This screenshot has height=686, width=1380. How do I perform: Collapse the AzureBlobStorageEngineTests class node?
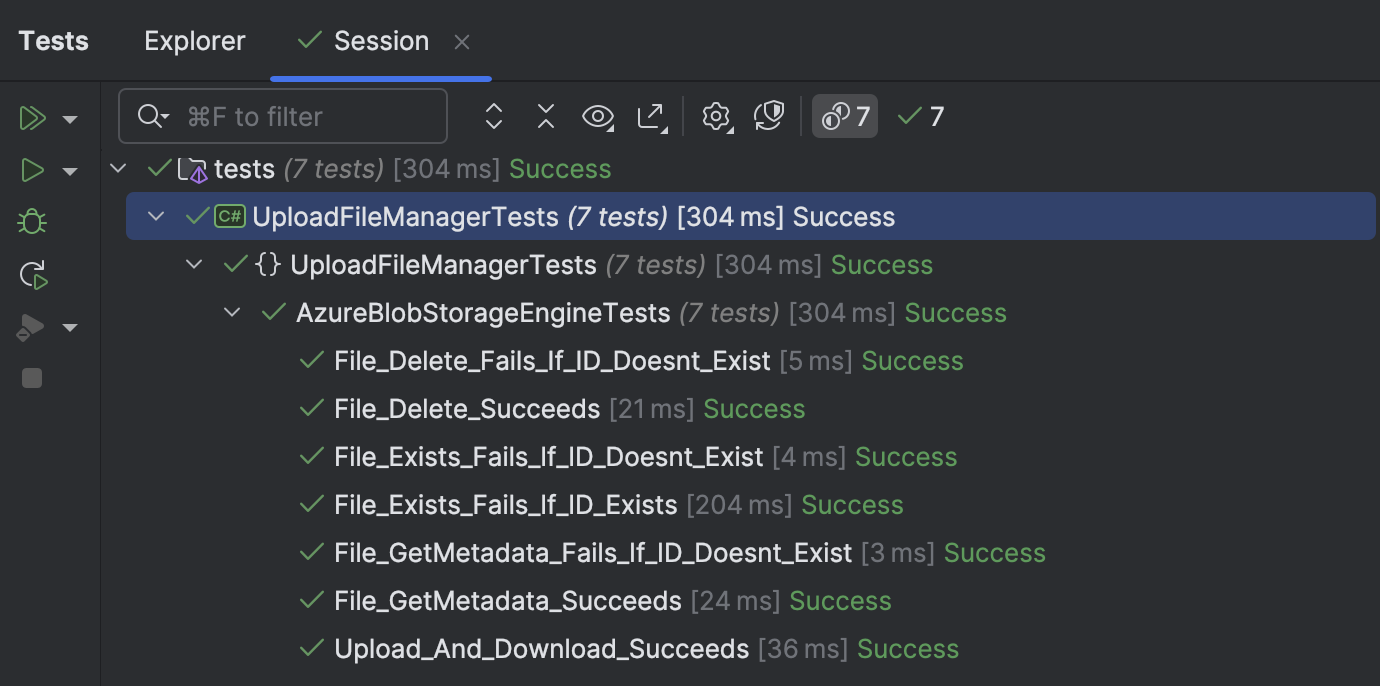232,312
